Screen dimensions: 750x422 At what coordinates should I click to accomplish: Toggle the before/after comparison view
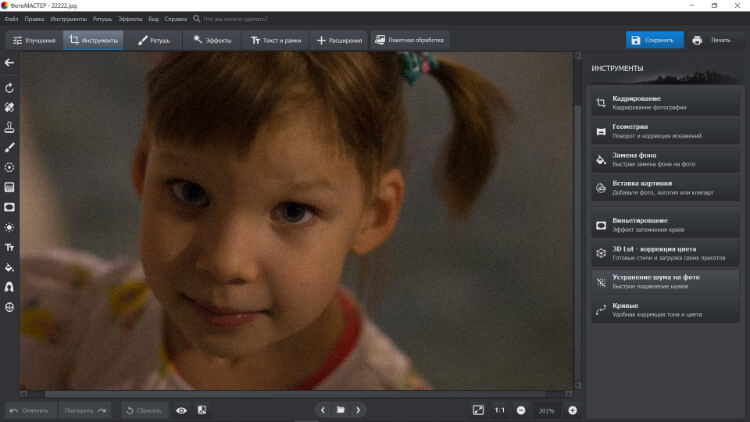coord(201,410)
